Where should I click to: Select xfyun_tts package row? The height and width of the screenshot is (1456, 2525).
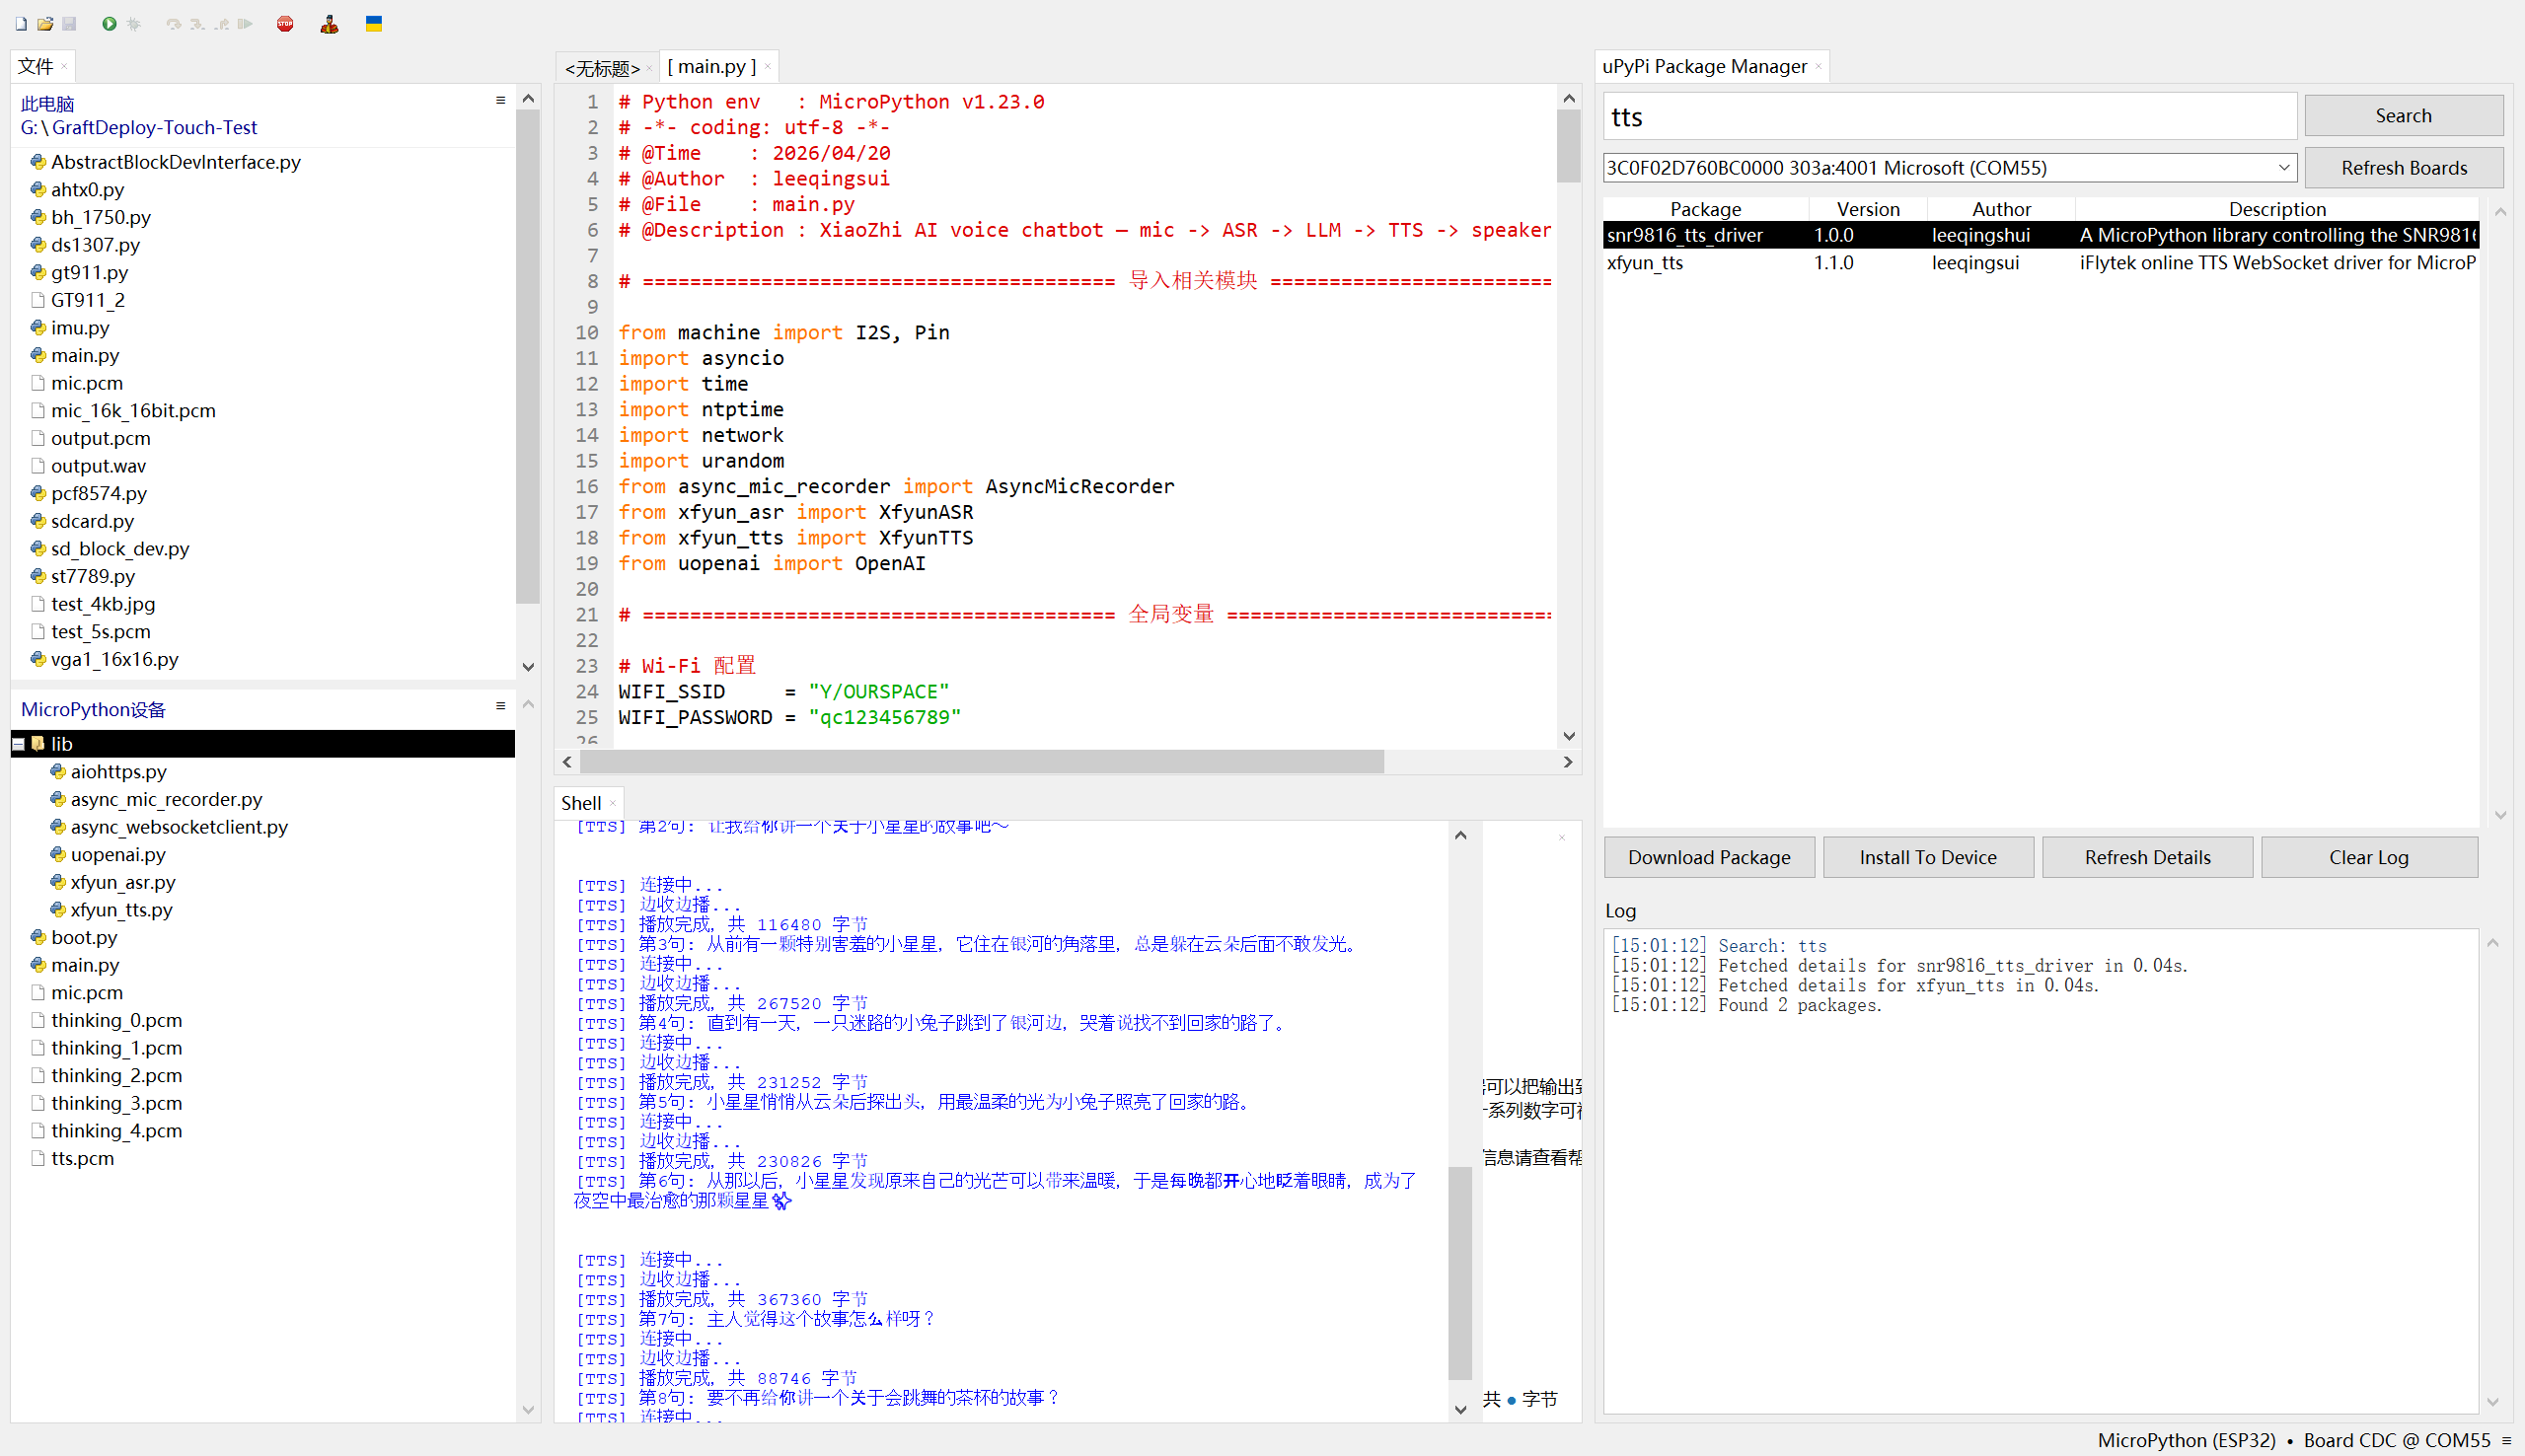point(1645,263)
